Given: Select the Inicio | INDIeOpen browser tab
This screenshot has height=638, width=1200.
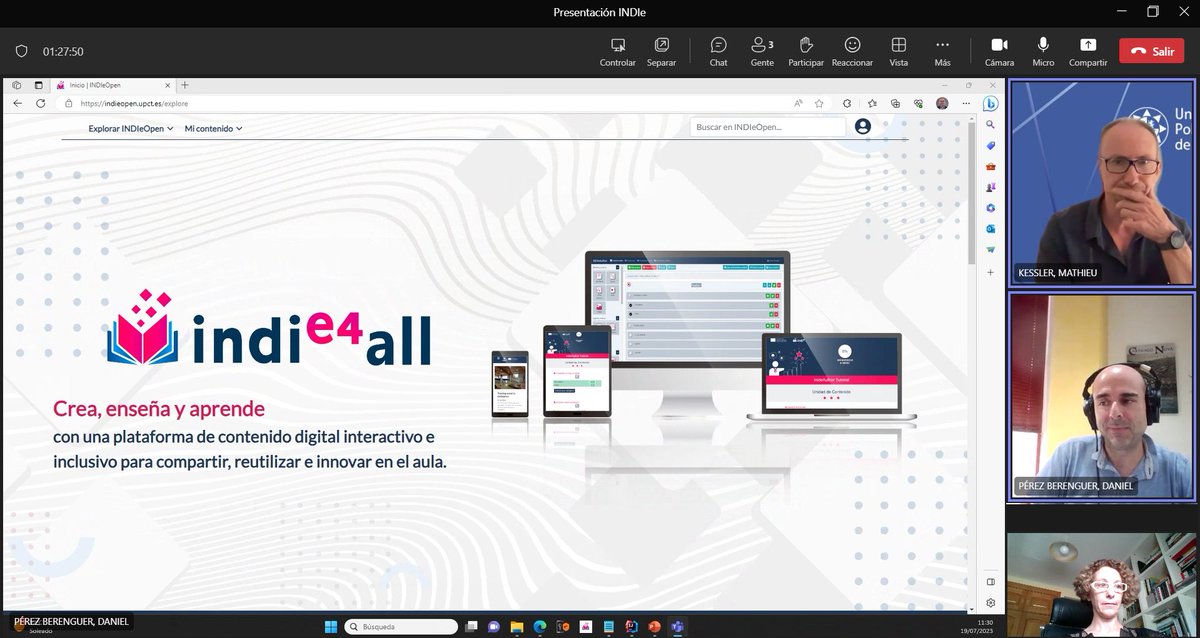Looking at the screenshot, I should pos(113,85).
